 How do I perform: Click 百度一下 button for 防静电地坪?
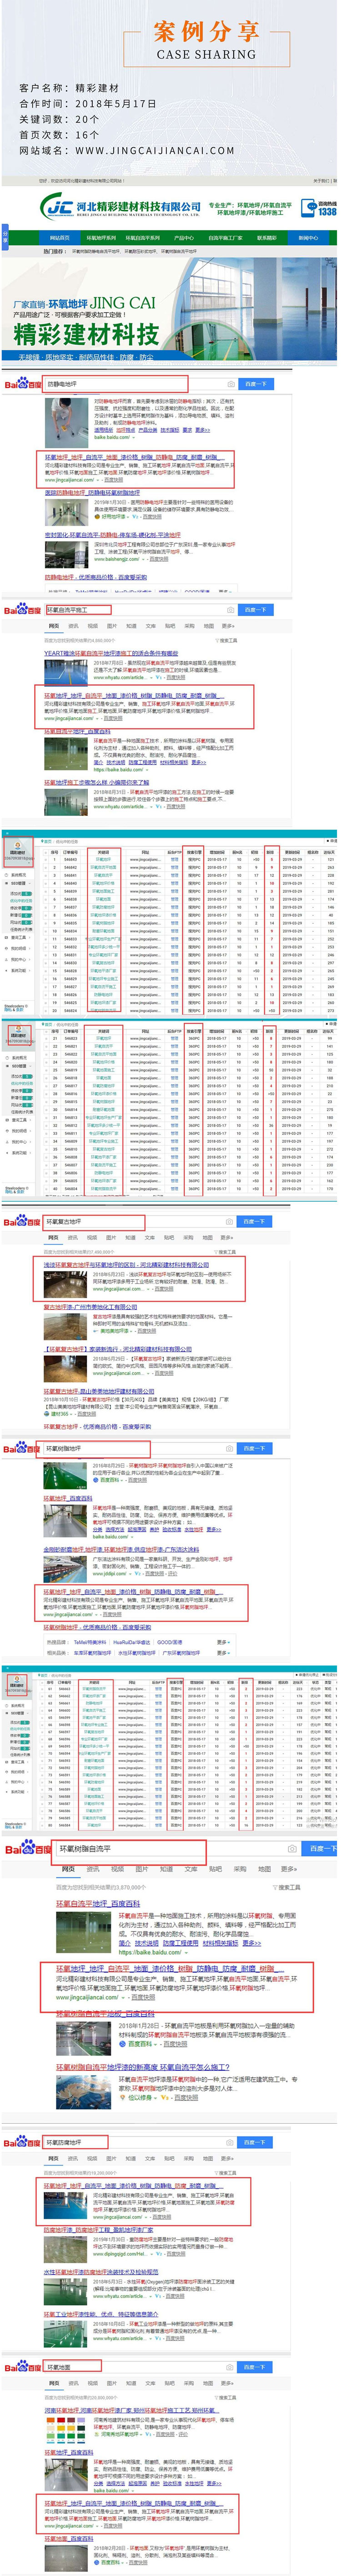click(255, 383)
